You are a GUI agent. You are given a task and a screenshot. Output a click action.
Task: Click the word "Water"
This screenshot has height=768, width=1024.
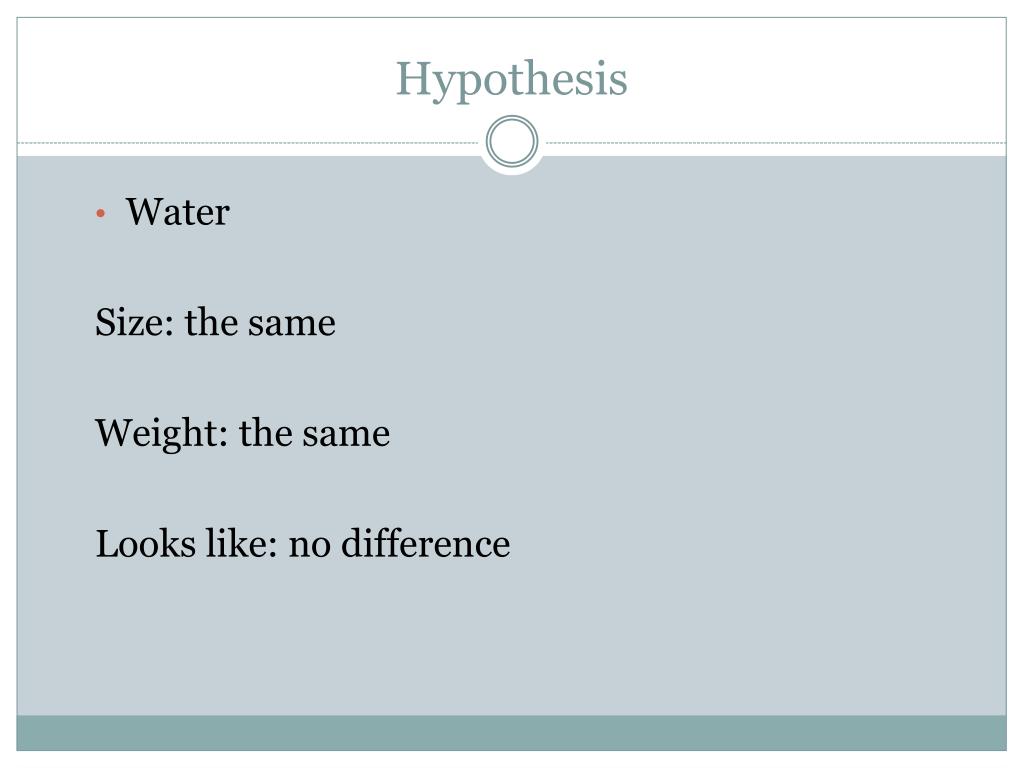178,212
